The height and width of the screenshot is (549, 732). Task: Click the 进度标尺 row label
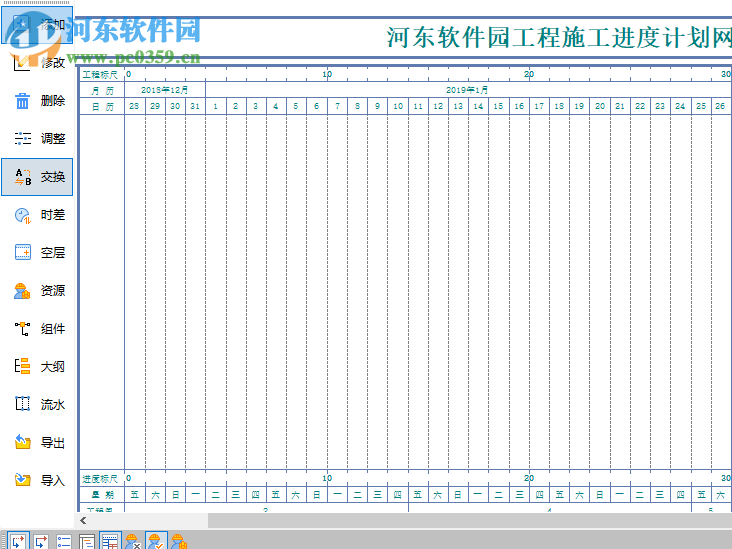(x=101, y=479)
